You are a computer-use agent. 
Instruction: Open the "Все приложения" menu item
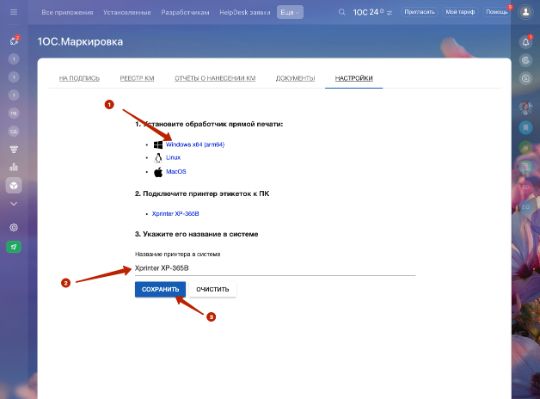[67, 12]
